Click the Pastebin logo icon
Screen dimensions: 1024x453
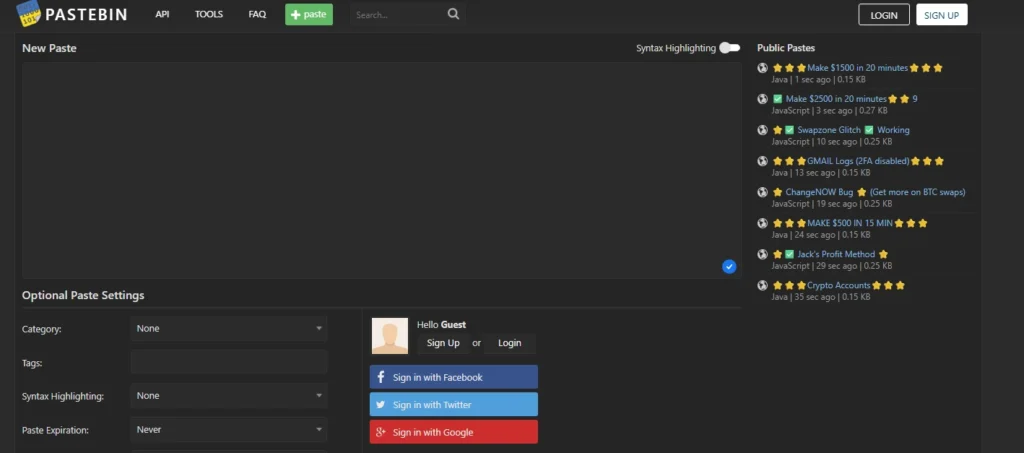[28, 14]
